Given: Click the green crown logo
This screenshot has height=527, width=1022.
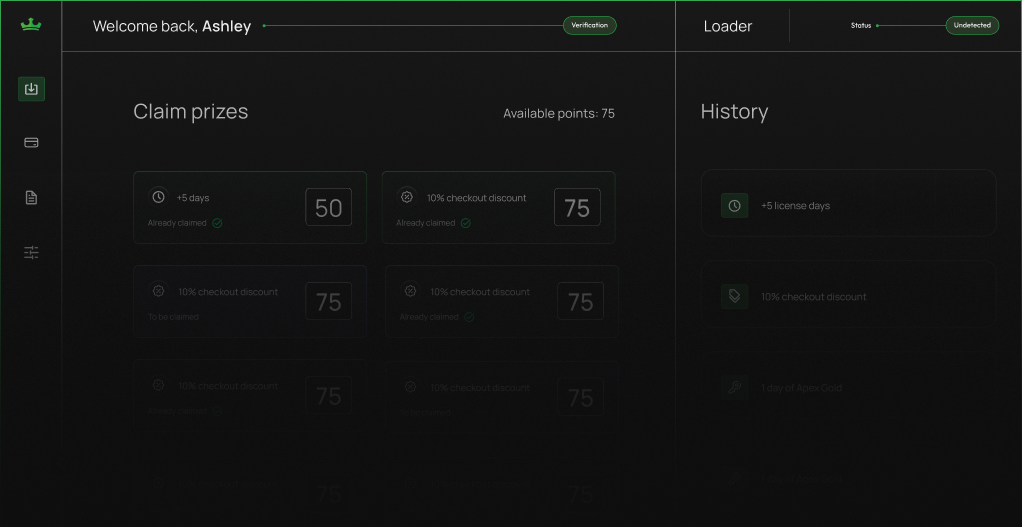Looking at the screenshot, I should point(30,25).
